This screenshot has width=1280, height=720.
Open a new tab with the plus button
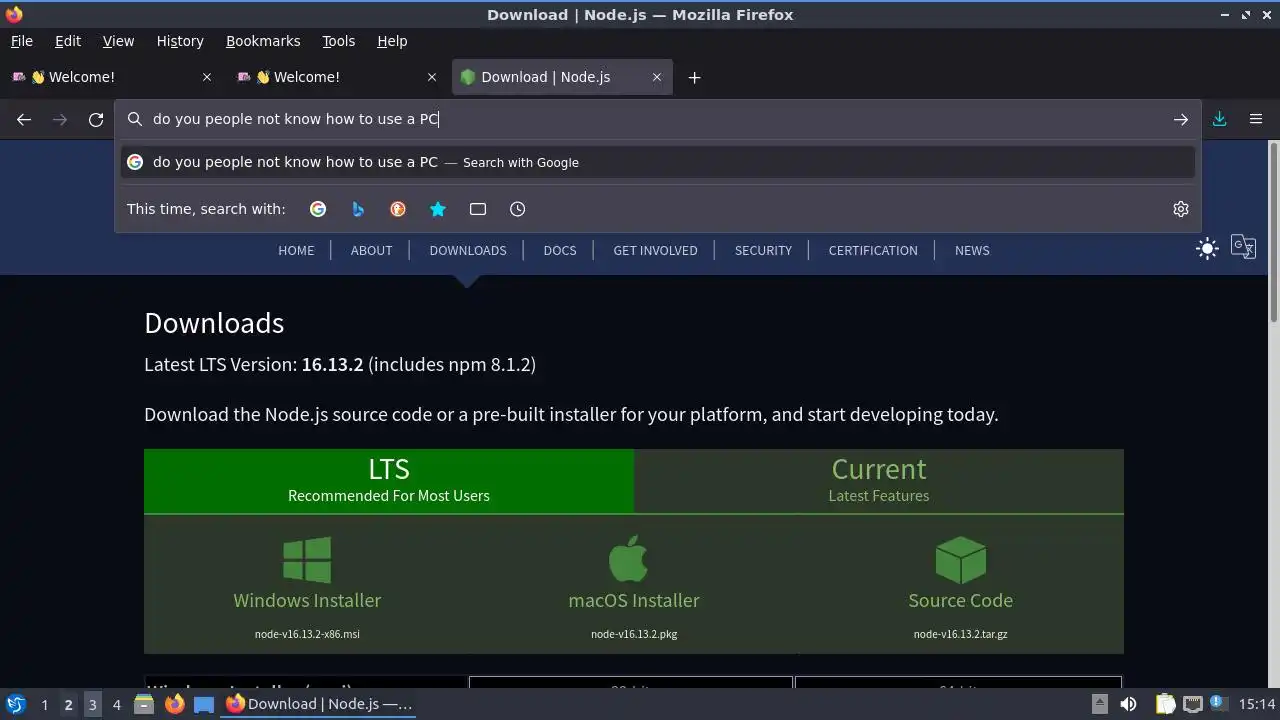(x=694, y=77)
